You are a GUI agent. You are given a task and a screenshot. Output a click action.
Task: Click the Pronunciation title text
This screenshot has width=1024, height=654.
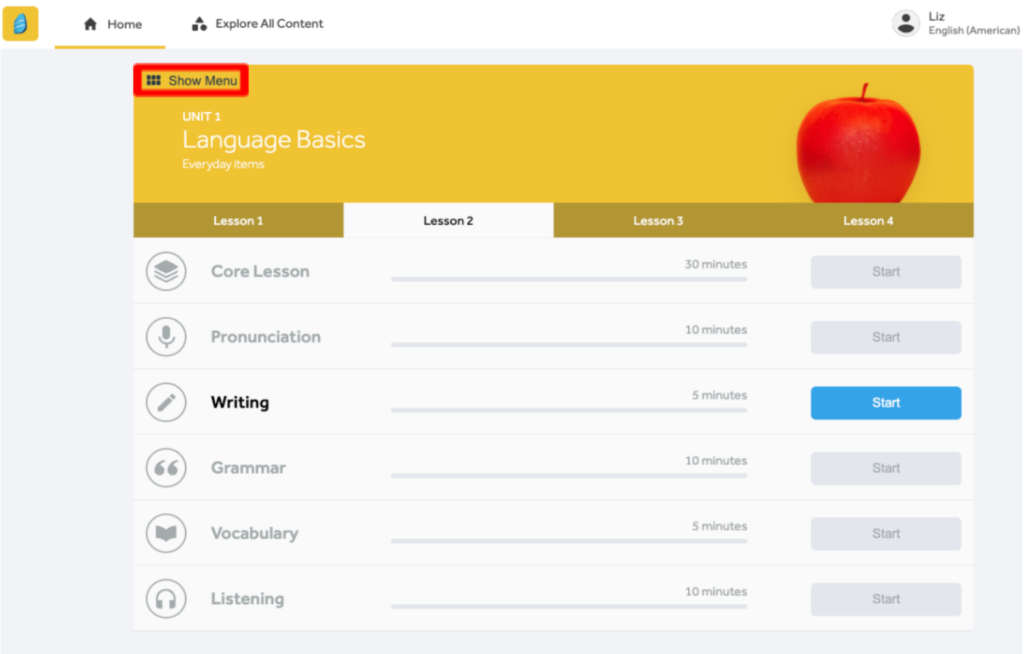[266, 336]
